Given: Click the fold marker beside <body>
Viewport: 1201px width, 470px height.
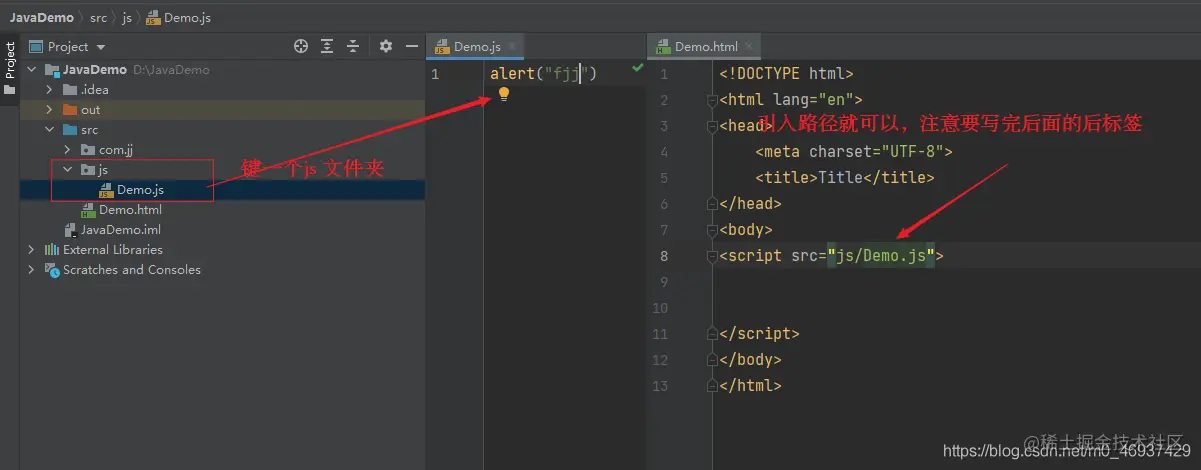Looking at the screenshot, I should point(712,230).
